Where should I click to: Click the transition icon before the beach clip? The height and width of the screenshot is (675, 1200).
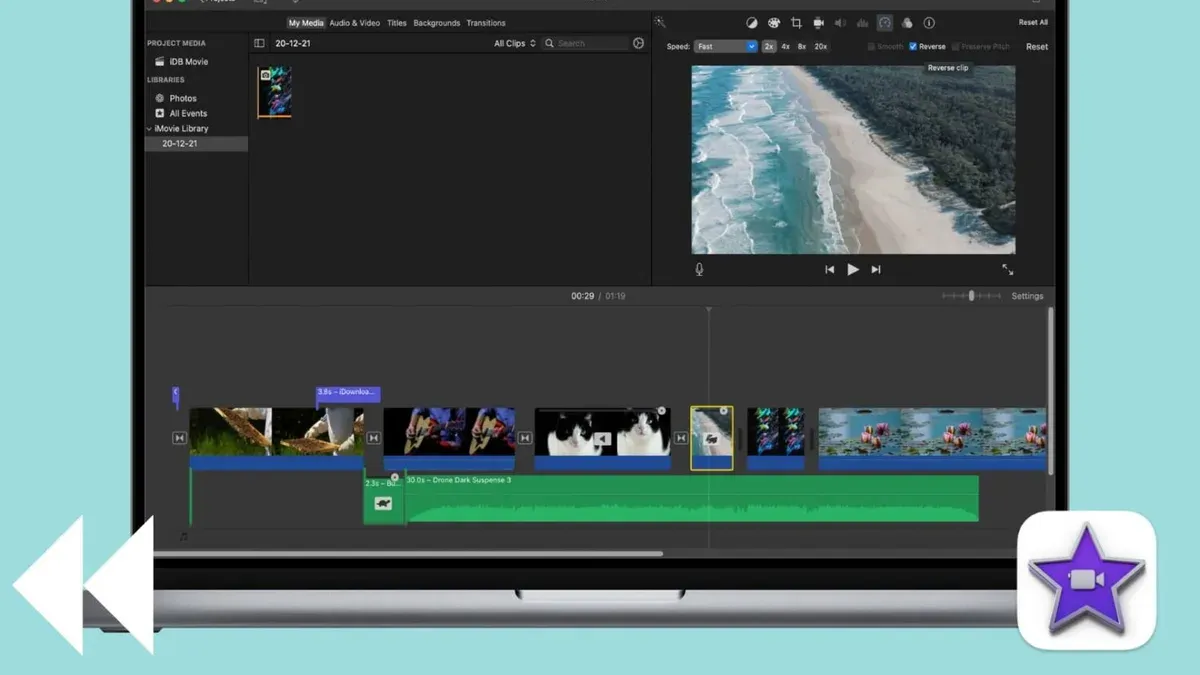681,438
